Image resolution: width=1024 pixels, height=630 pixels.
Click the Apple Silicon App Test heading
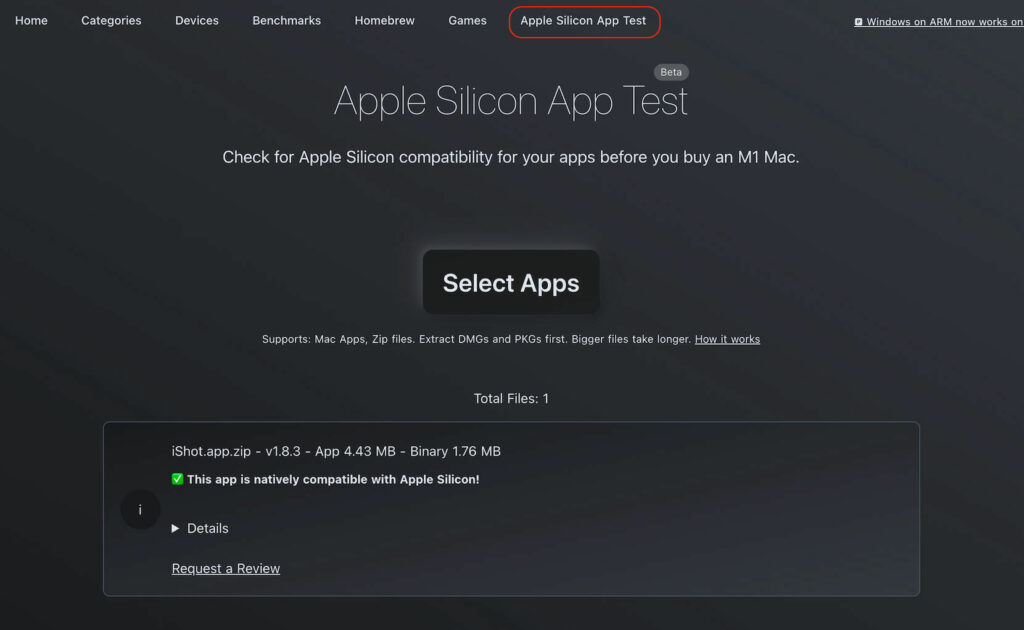coord(511,101)
